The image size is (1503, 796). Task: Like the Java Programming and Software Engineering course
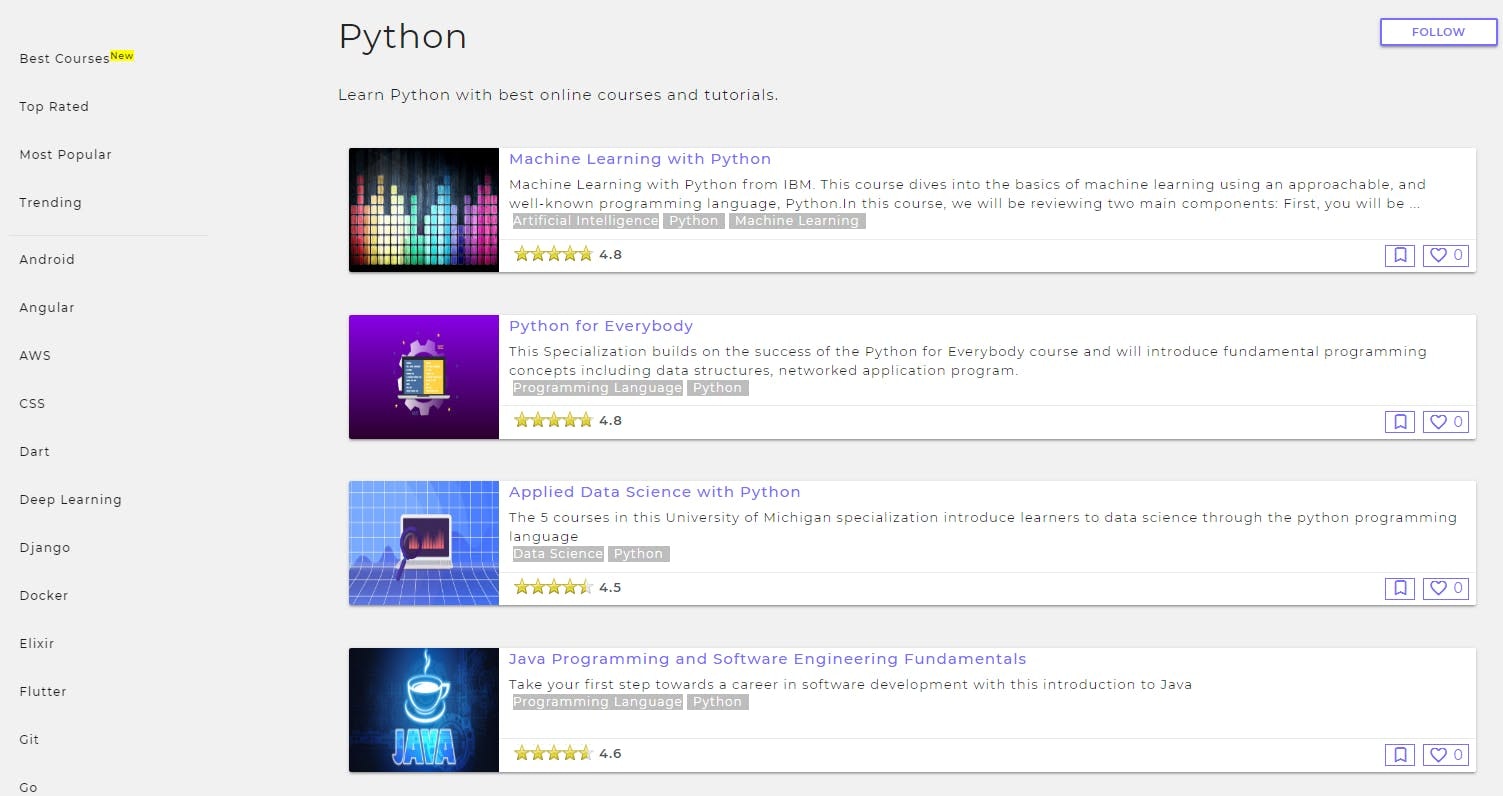coord(1446,755)
